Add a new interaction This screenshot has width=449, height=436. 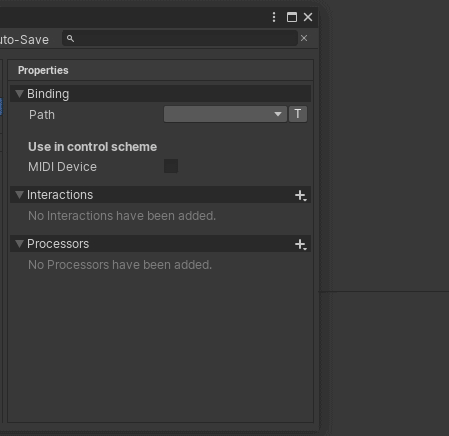301,195
